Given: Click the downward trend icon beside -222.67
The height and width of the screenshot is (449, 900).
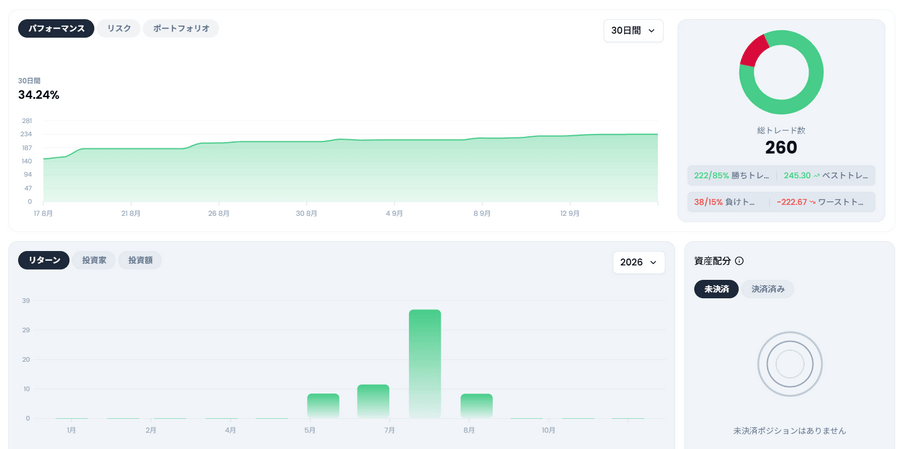Looking at the screenshot, I should [812, 202].
